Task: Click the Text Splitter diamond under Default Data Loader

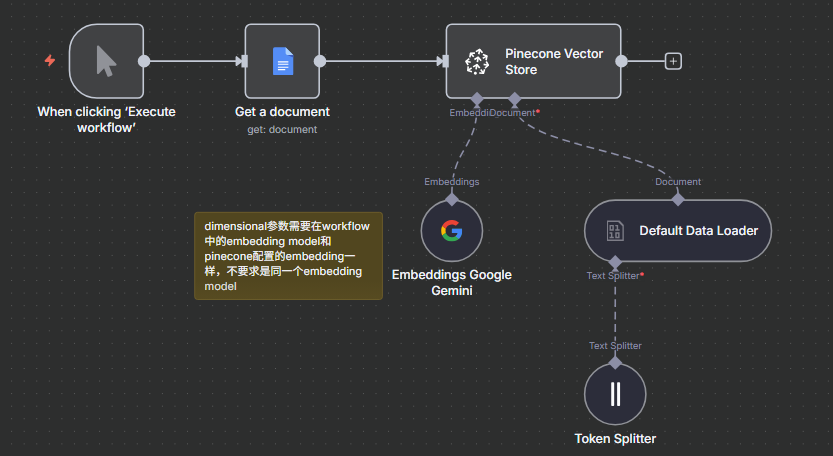Action: coord(615,262)
